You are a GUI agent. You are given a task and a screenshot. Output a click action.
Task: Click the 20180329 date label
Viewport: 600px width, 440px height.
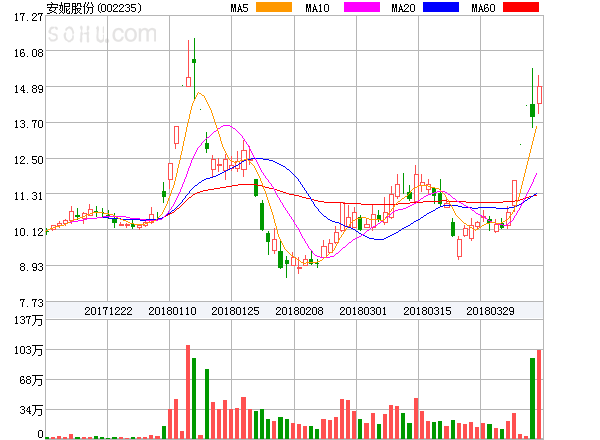490,311
